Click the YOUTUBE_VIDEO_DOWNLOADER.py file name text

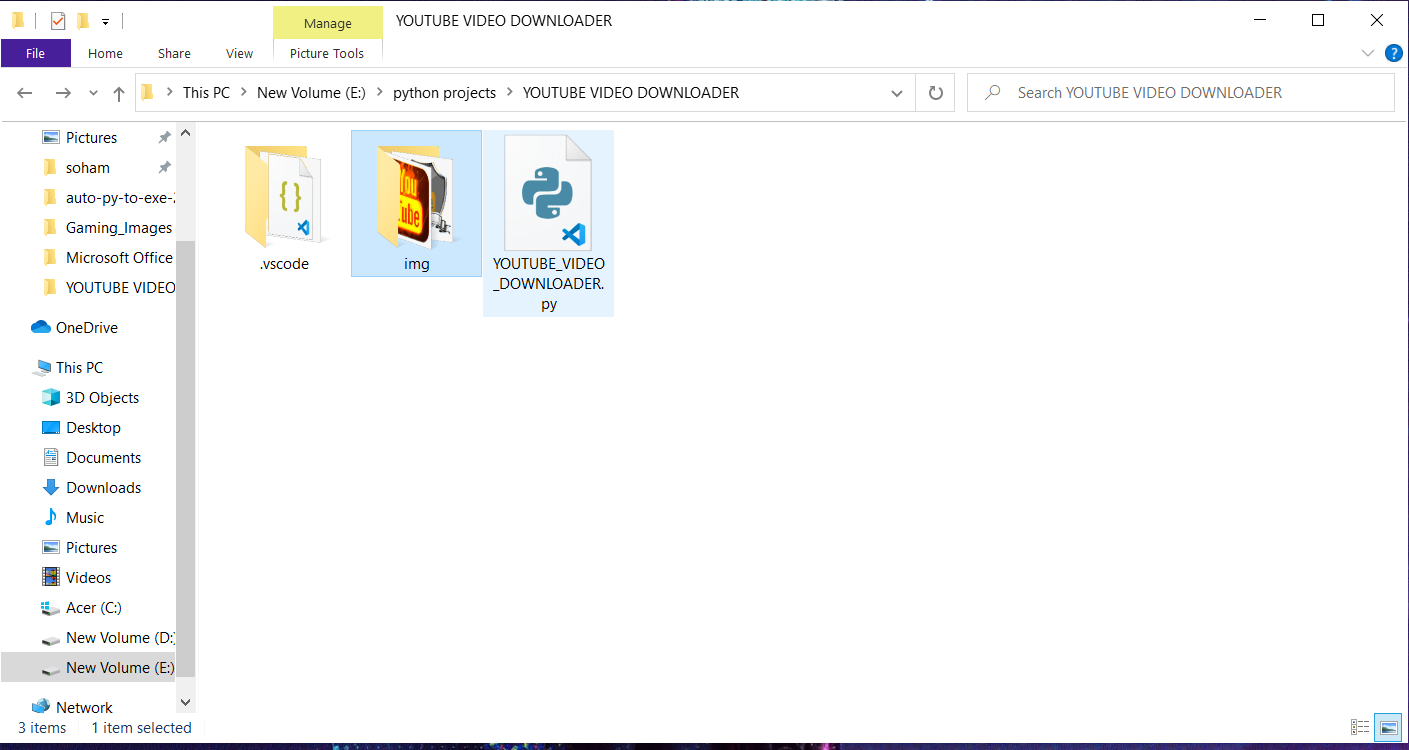tap(548, 284)
